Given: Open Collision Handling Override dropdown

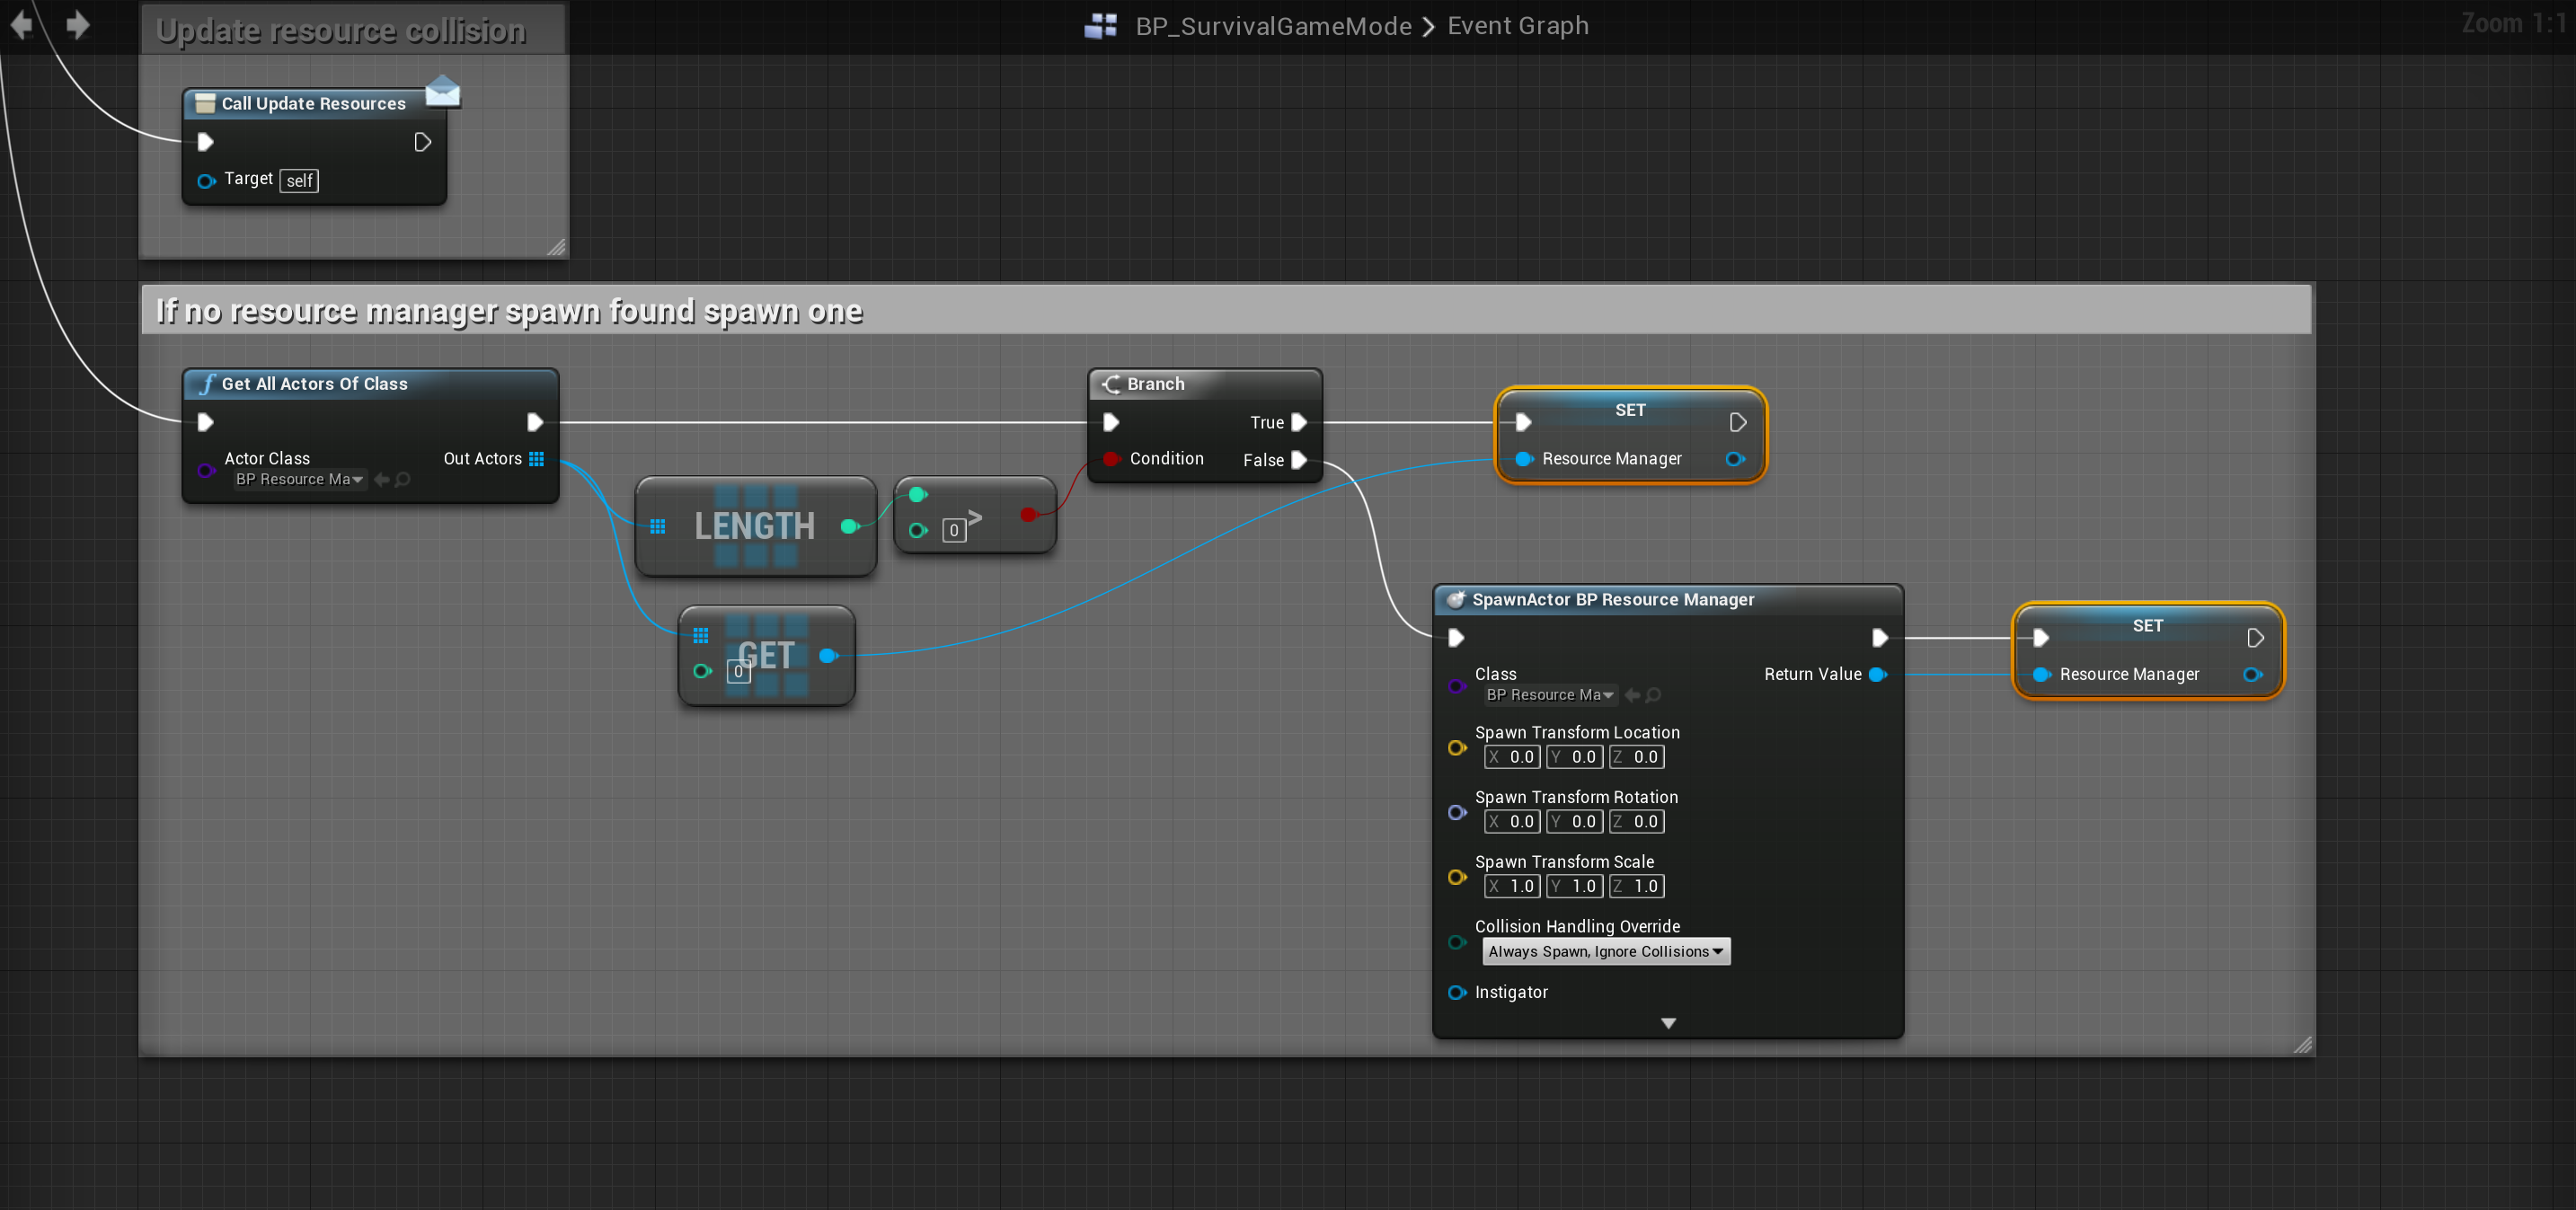Looking at the screenshot, I should click(1605, 952).
